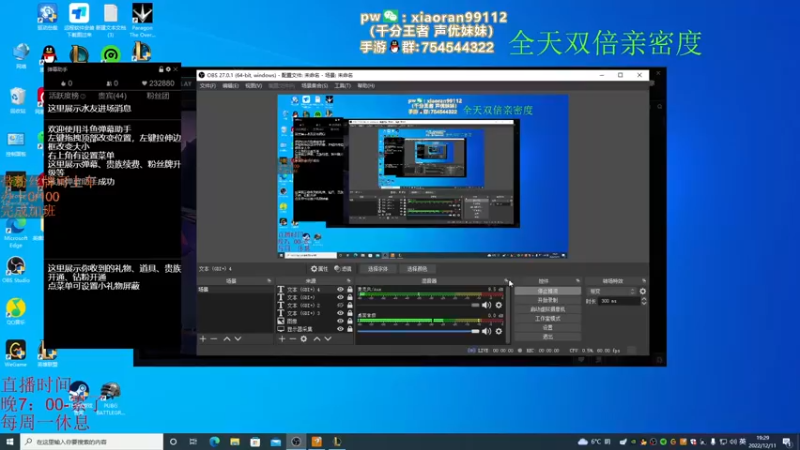The image size is (800, 450).
Task: Open 文件(F) menu in OBS
Action: (x=208, y=86)
